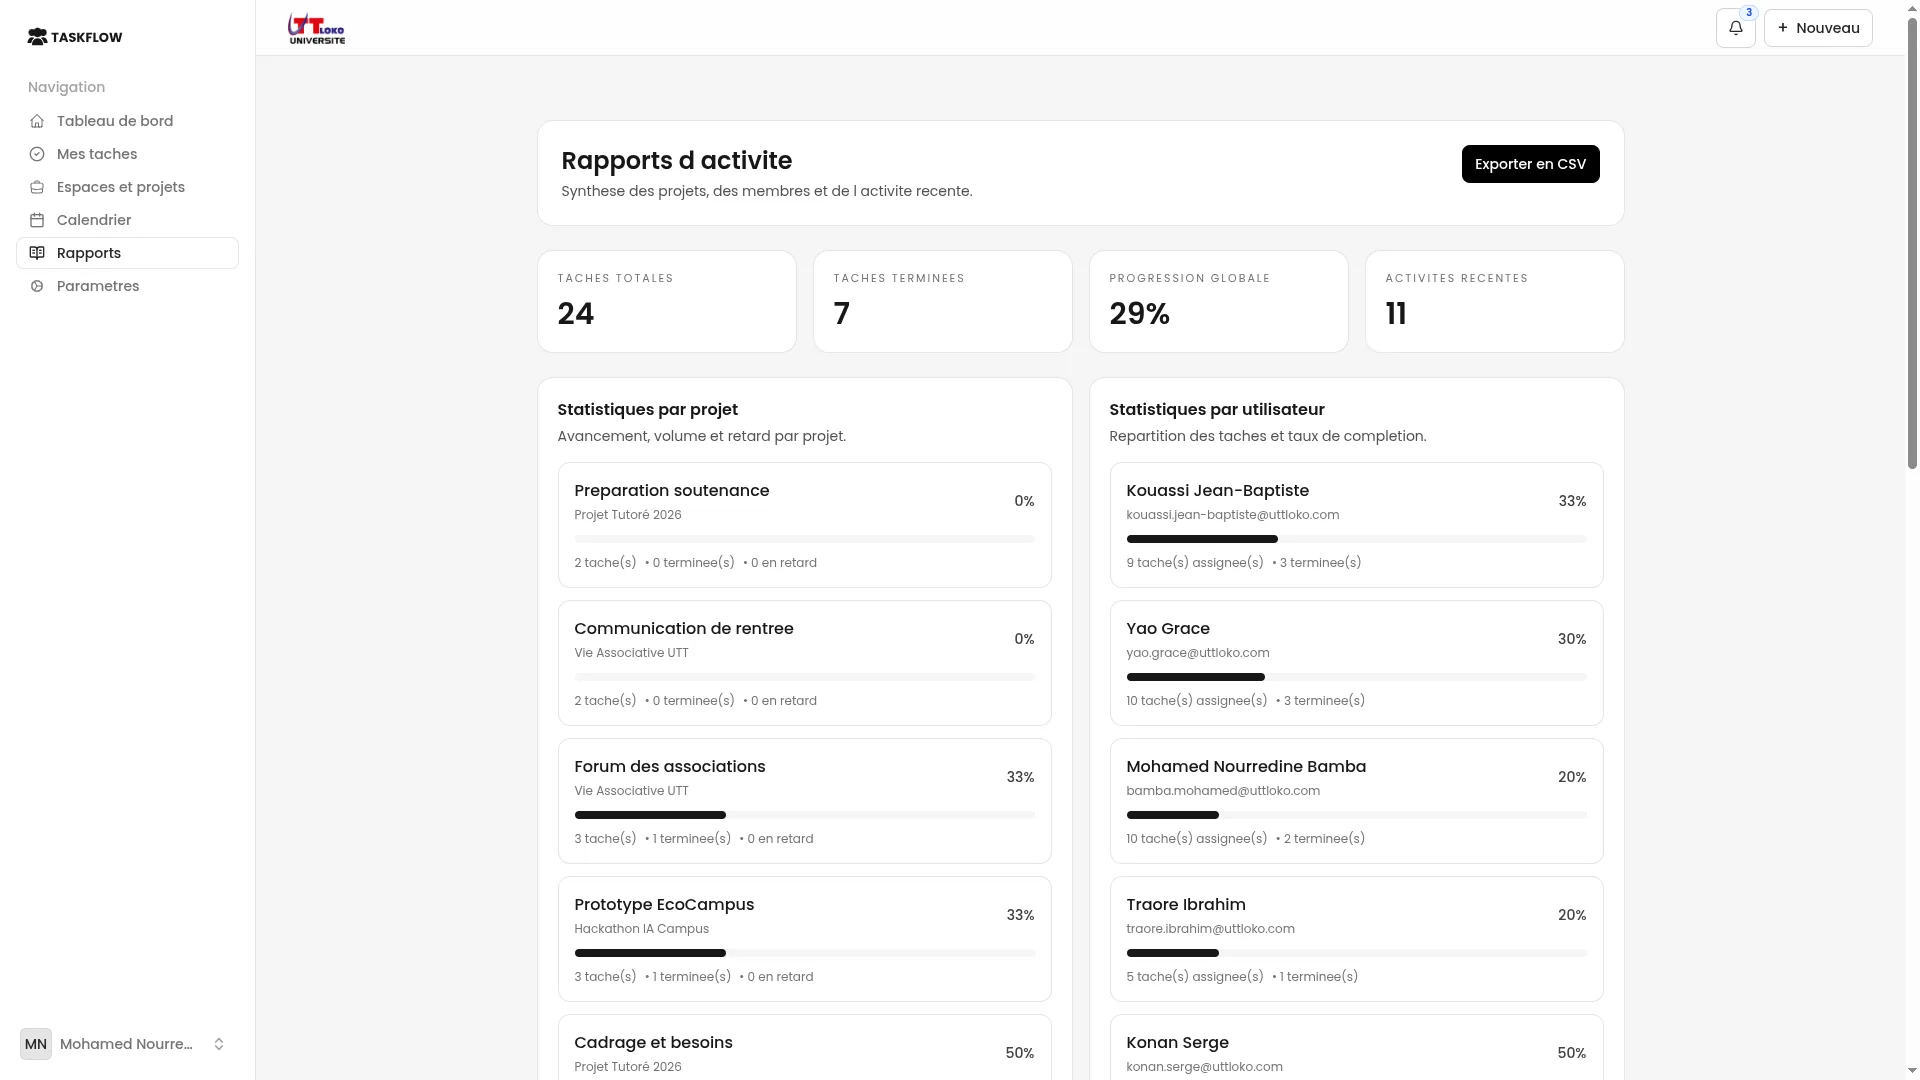Click the Konan Serge user name
1920x1080 pixels.
pyautogui.click(x=1177, y=1043)
